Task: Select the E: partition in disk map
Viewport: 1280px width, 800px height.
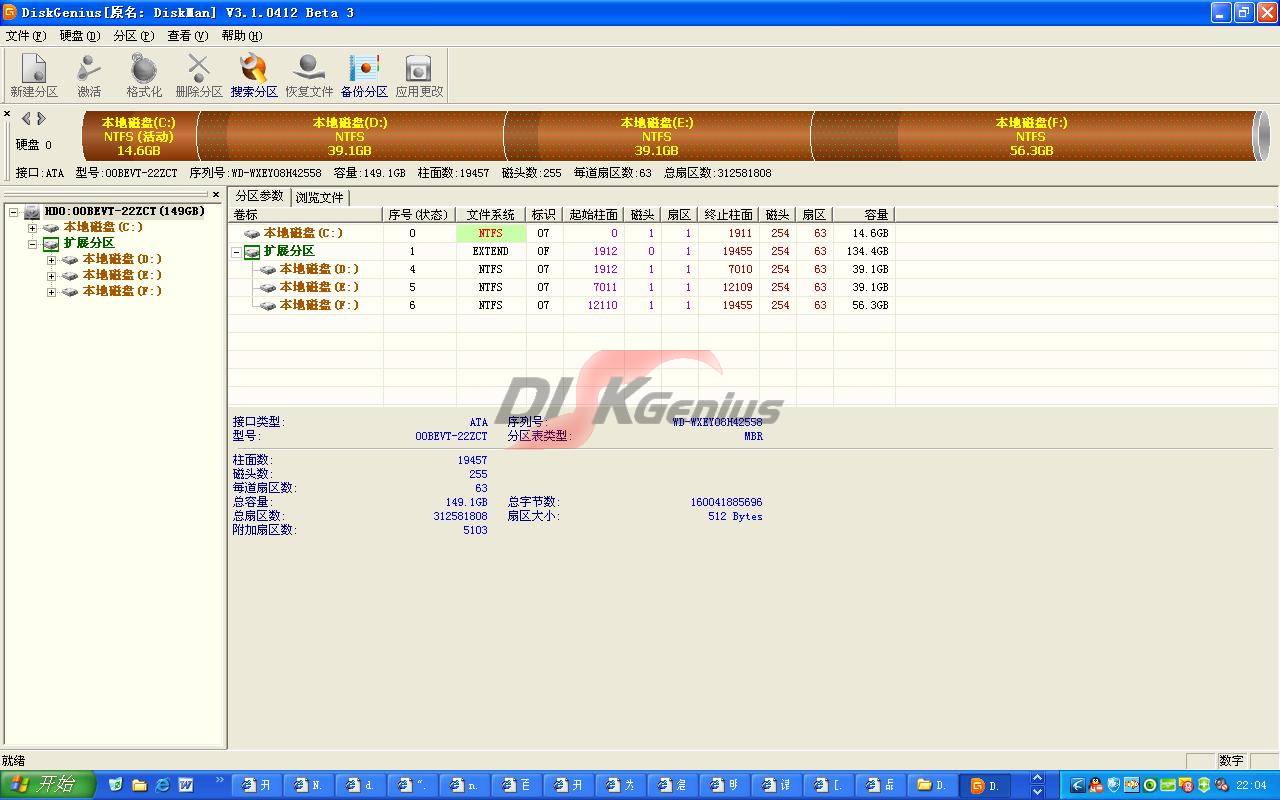Action: point(657,136)
